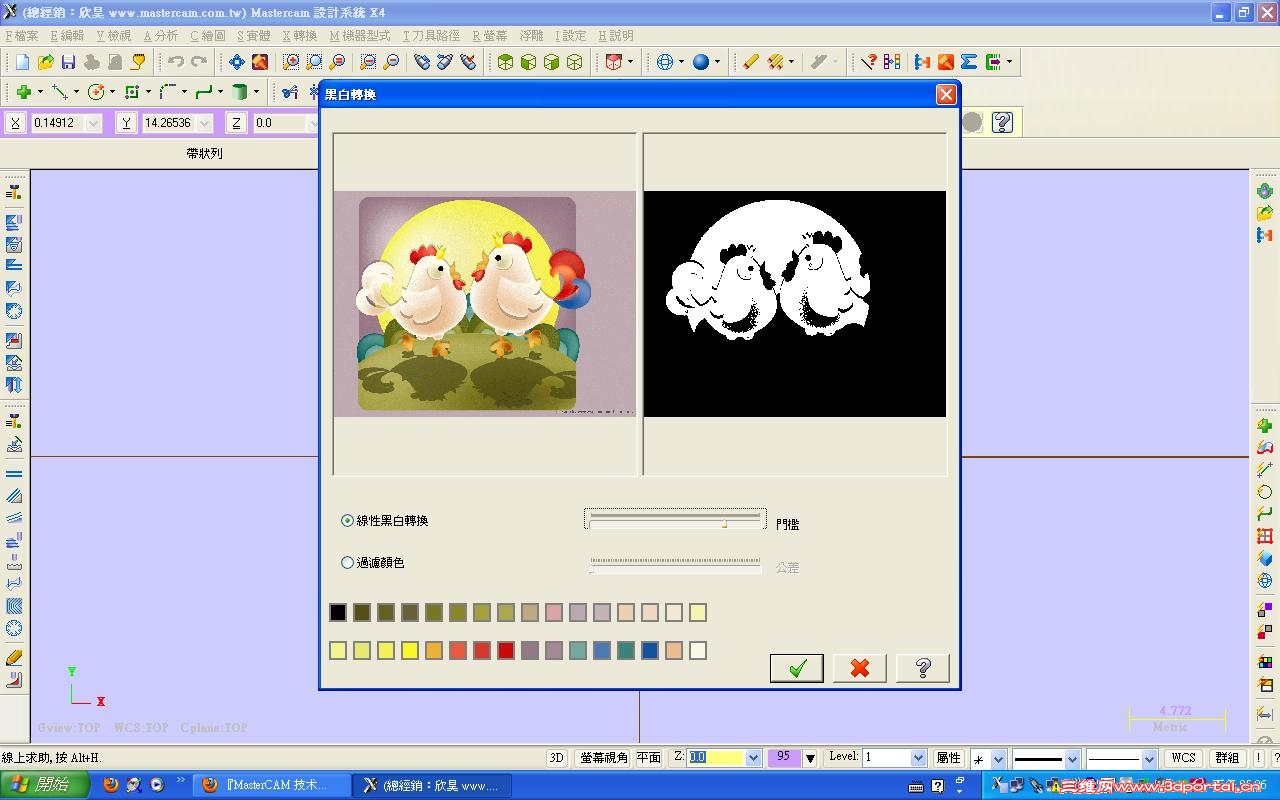Pick the black color swatch
The width and height of the screenshot is (1280, 800).
(x=338, y=612)
